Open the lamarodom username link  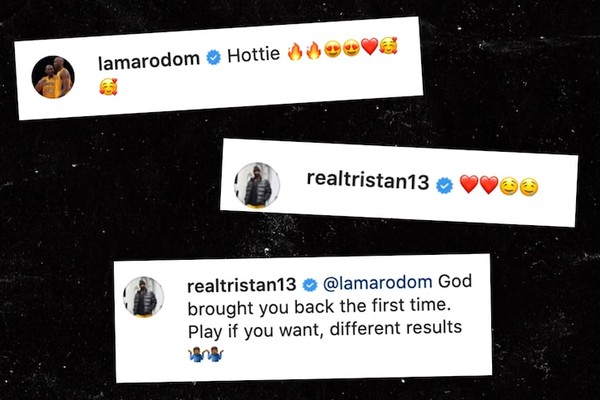[149, 60]
